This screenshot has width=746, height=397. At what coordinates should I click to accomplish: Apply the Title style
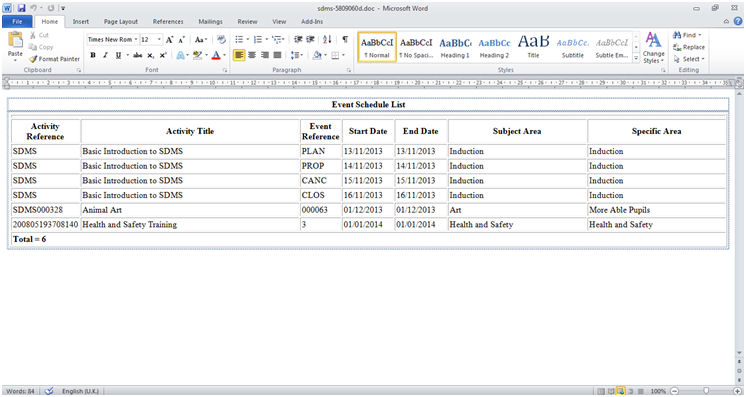coord(533,48)
